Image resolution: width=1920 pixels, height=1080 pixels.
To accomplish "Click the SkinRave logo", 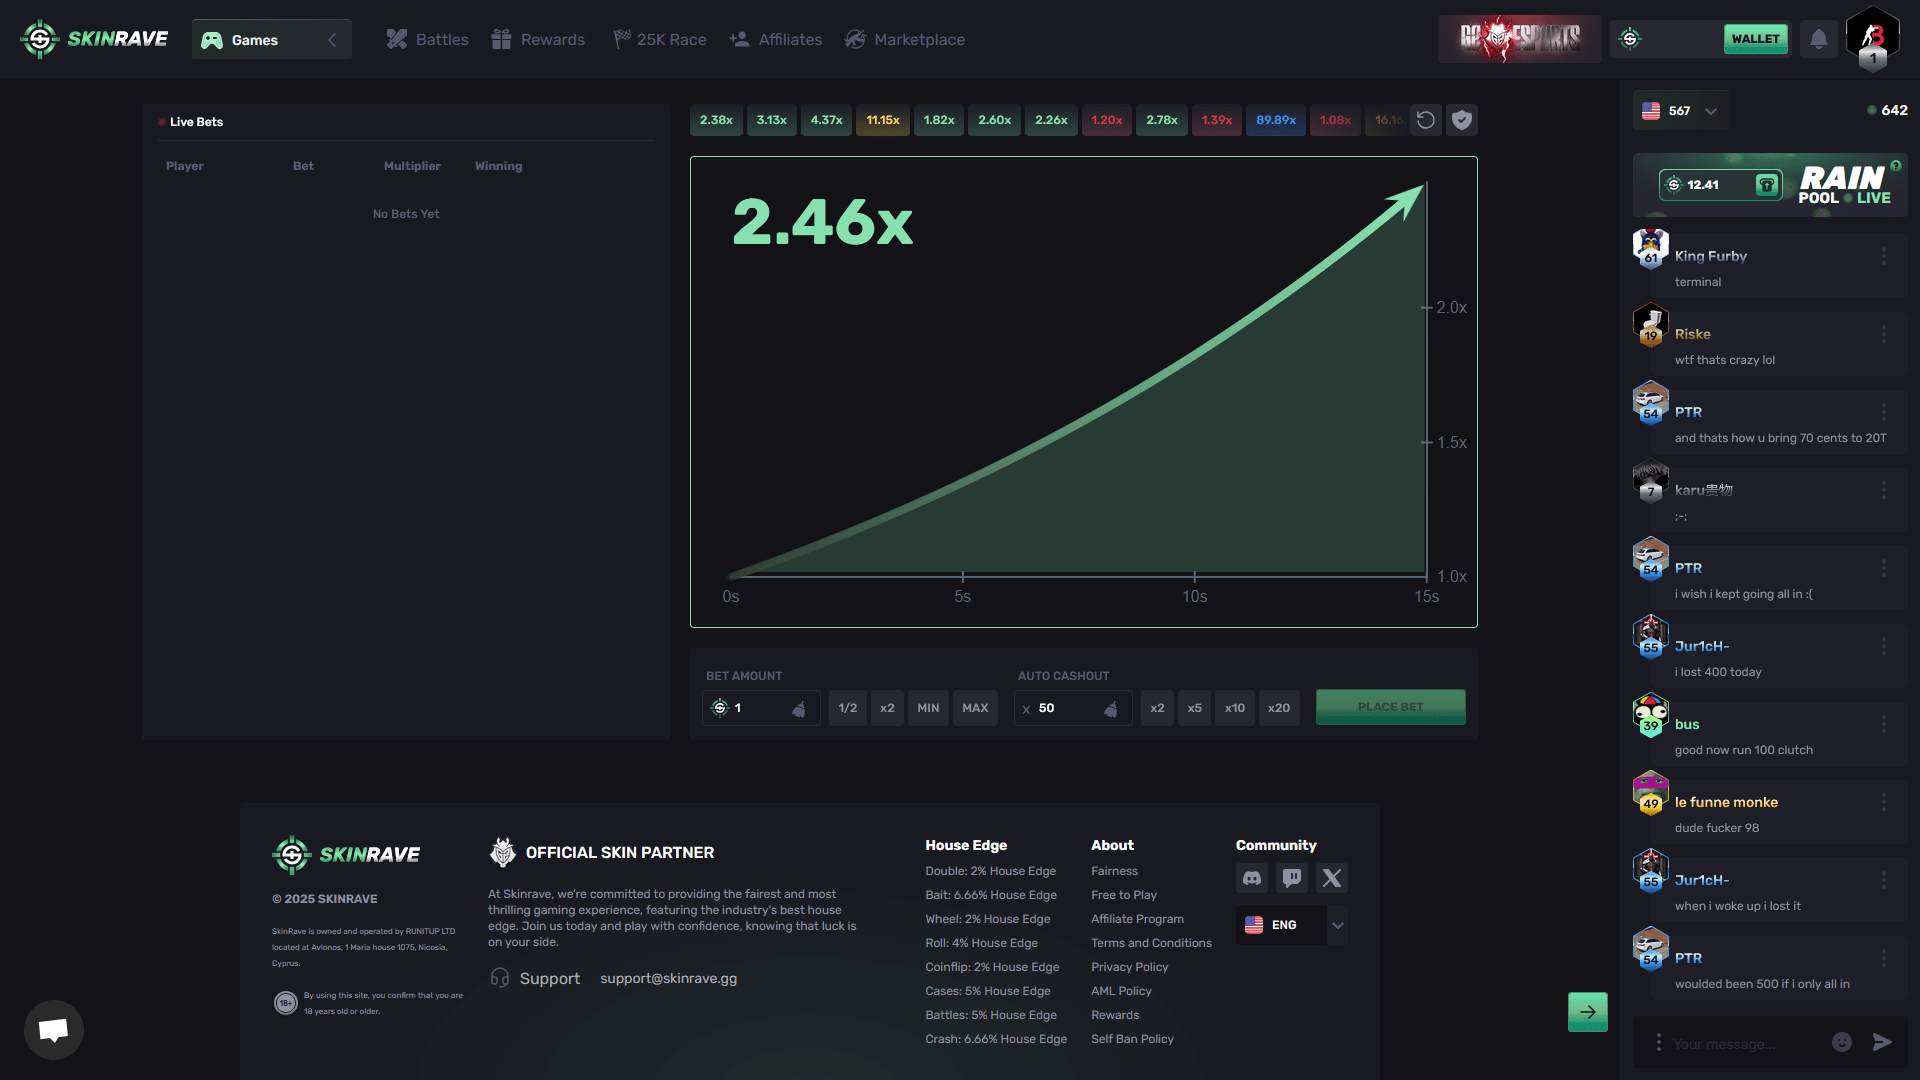I will pyautogui.click(x=93, y=39).
